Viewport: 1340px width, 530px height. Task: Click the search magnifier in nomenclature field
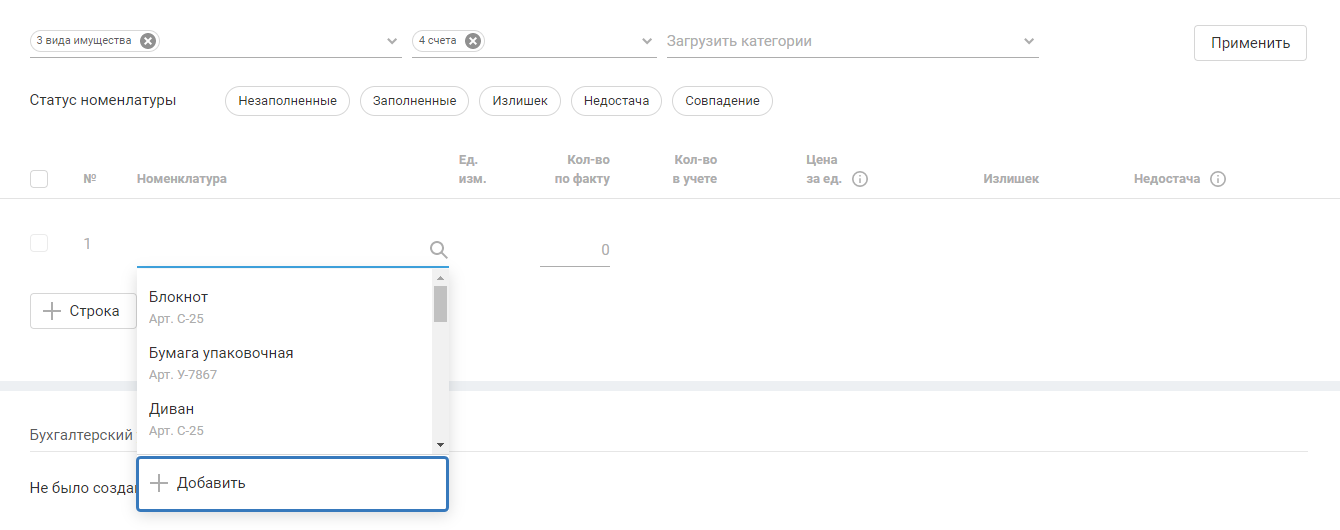(438, 250)
